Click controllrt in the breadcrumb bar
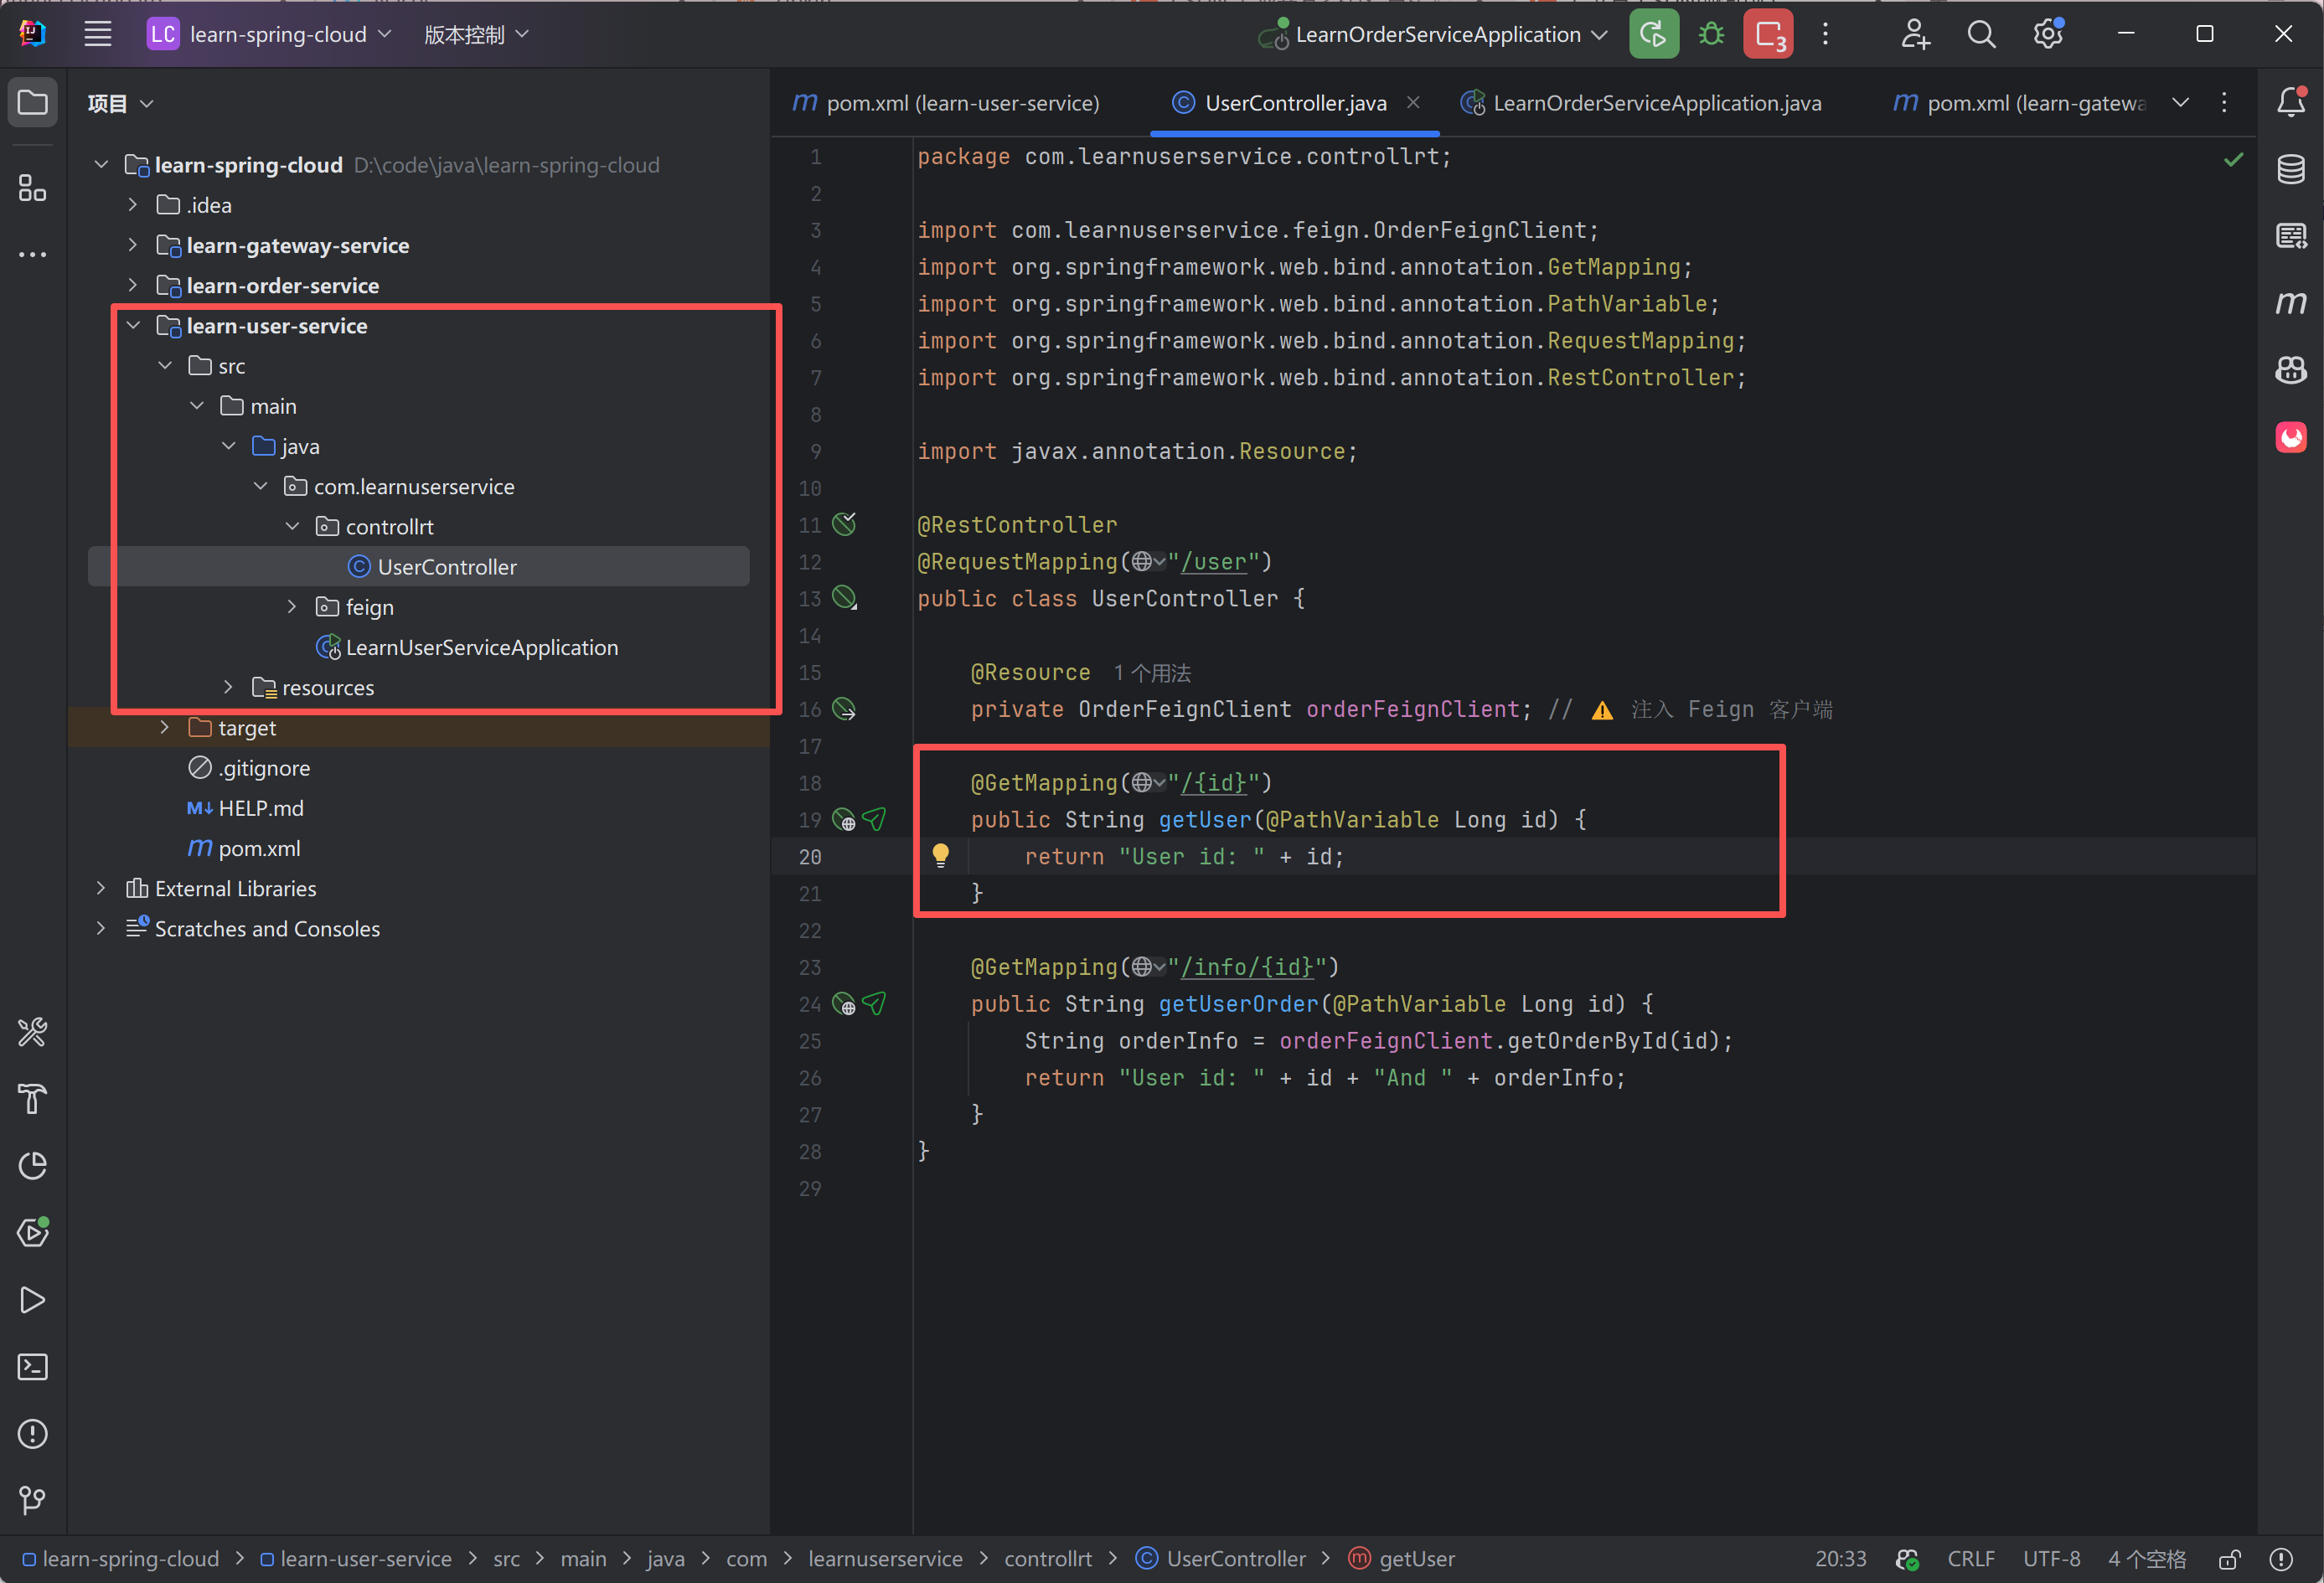 (x=1048, y=1559)
